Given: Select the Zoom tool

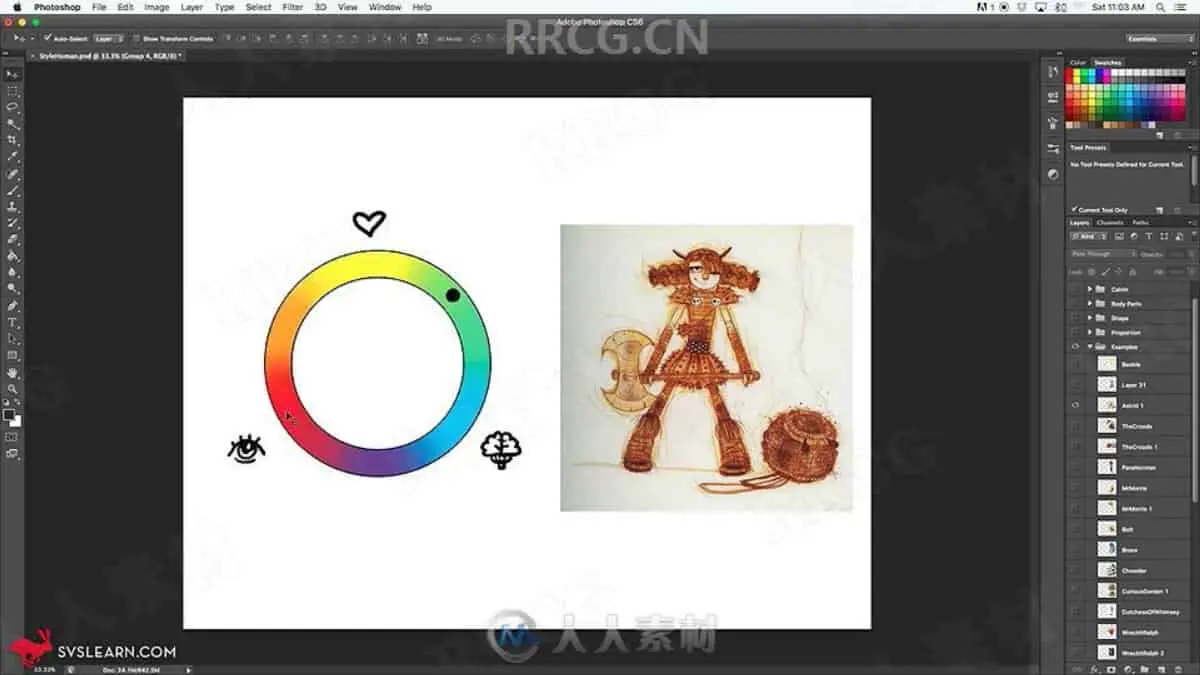Looking at the screenshot, I should [x=13, y=389].
